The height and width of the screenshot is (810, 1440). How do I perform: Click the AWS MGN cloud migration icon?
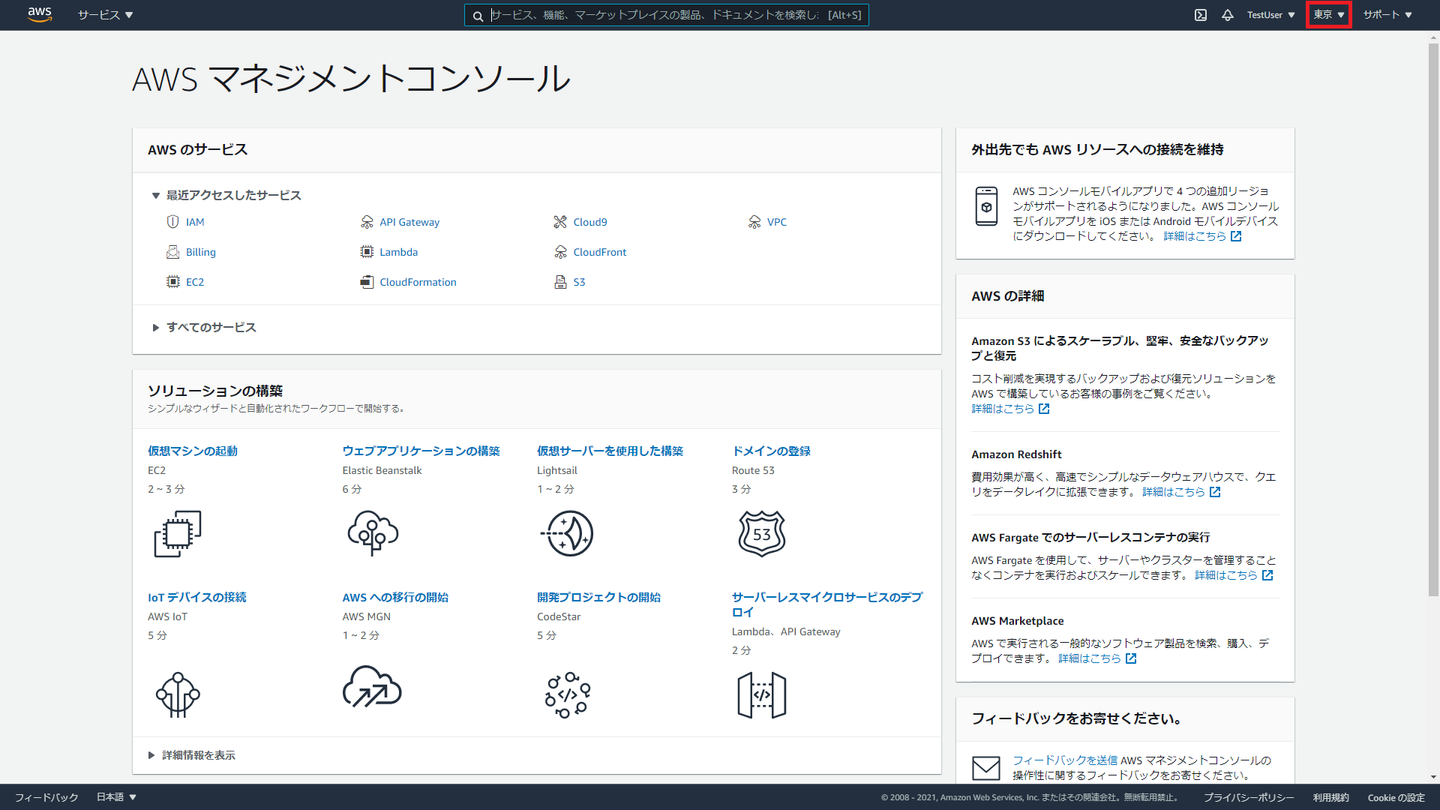click(372, 688)
